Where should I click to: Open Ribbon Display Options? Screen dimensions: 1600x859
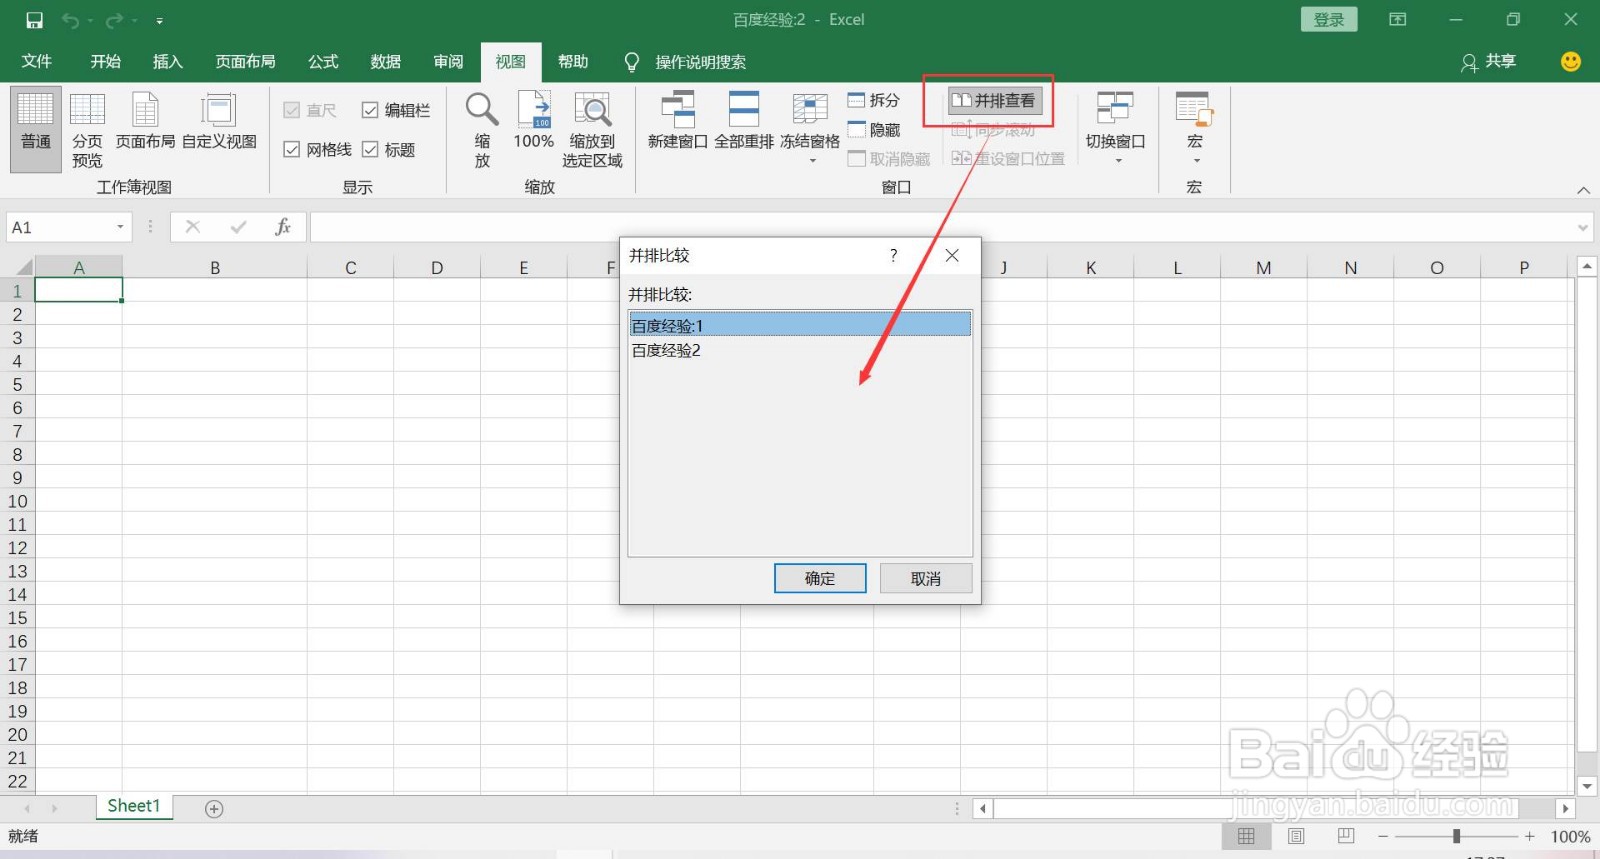click(1398, 20)
